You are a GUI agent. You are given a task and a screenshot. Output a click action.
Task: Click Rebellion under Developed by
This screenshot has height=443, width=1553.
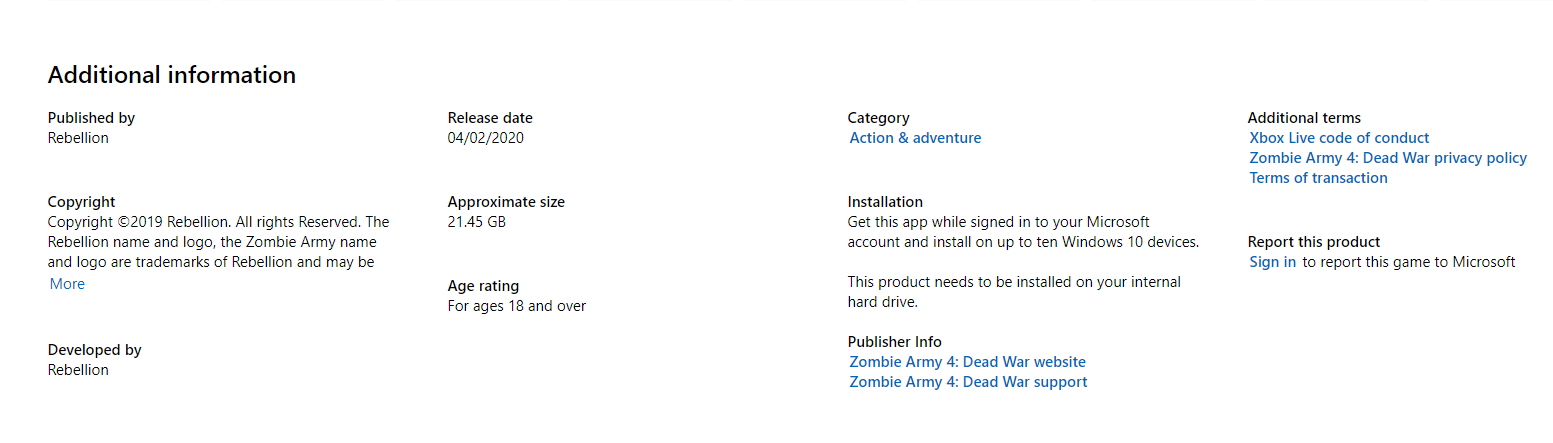78,370
